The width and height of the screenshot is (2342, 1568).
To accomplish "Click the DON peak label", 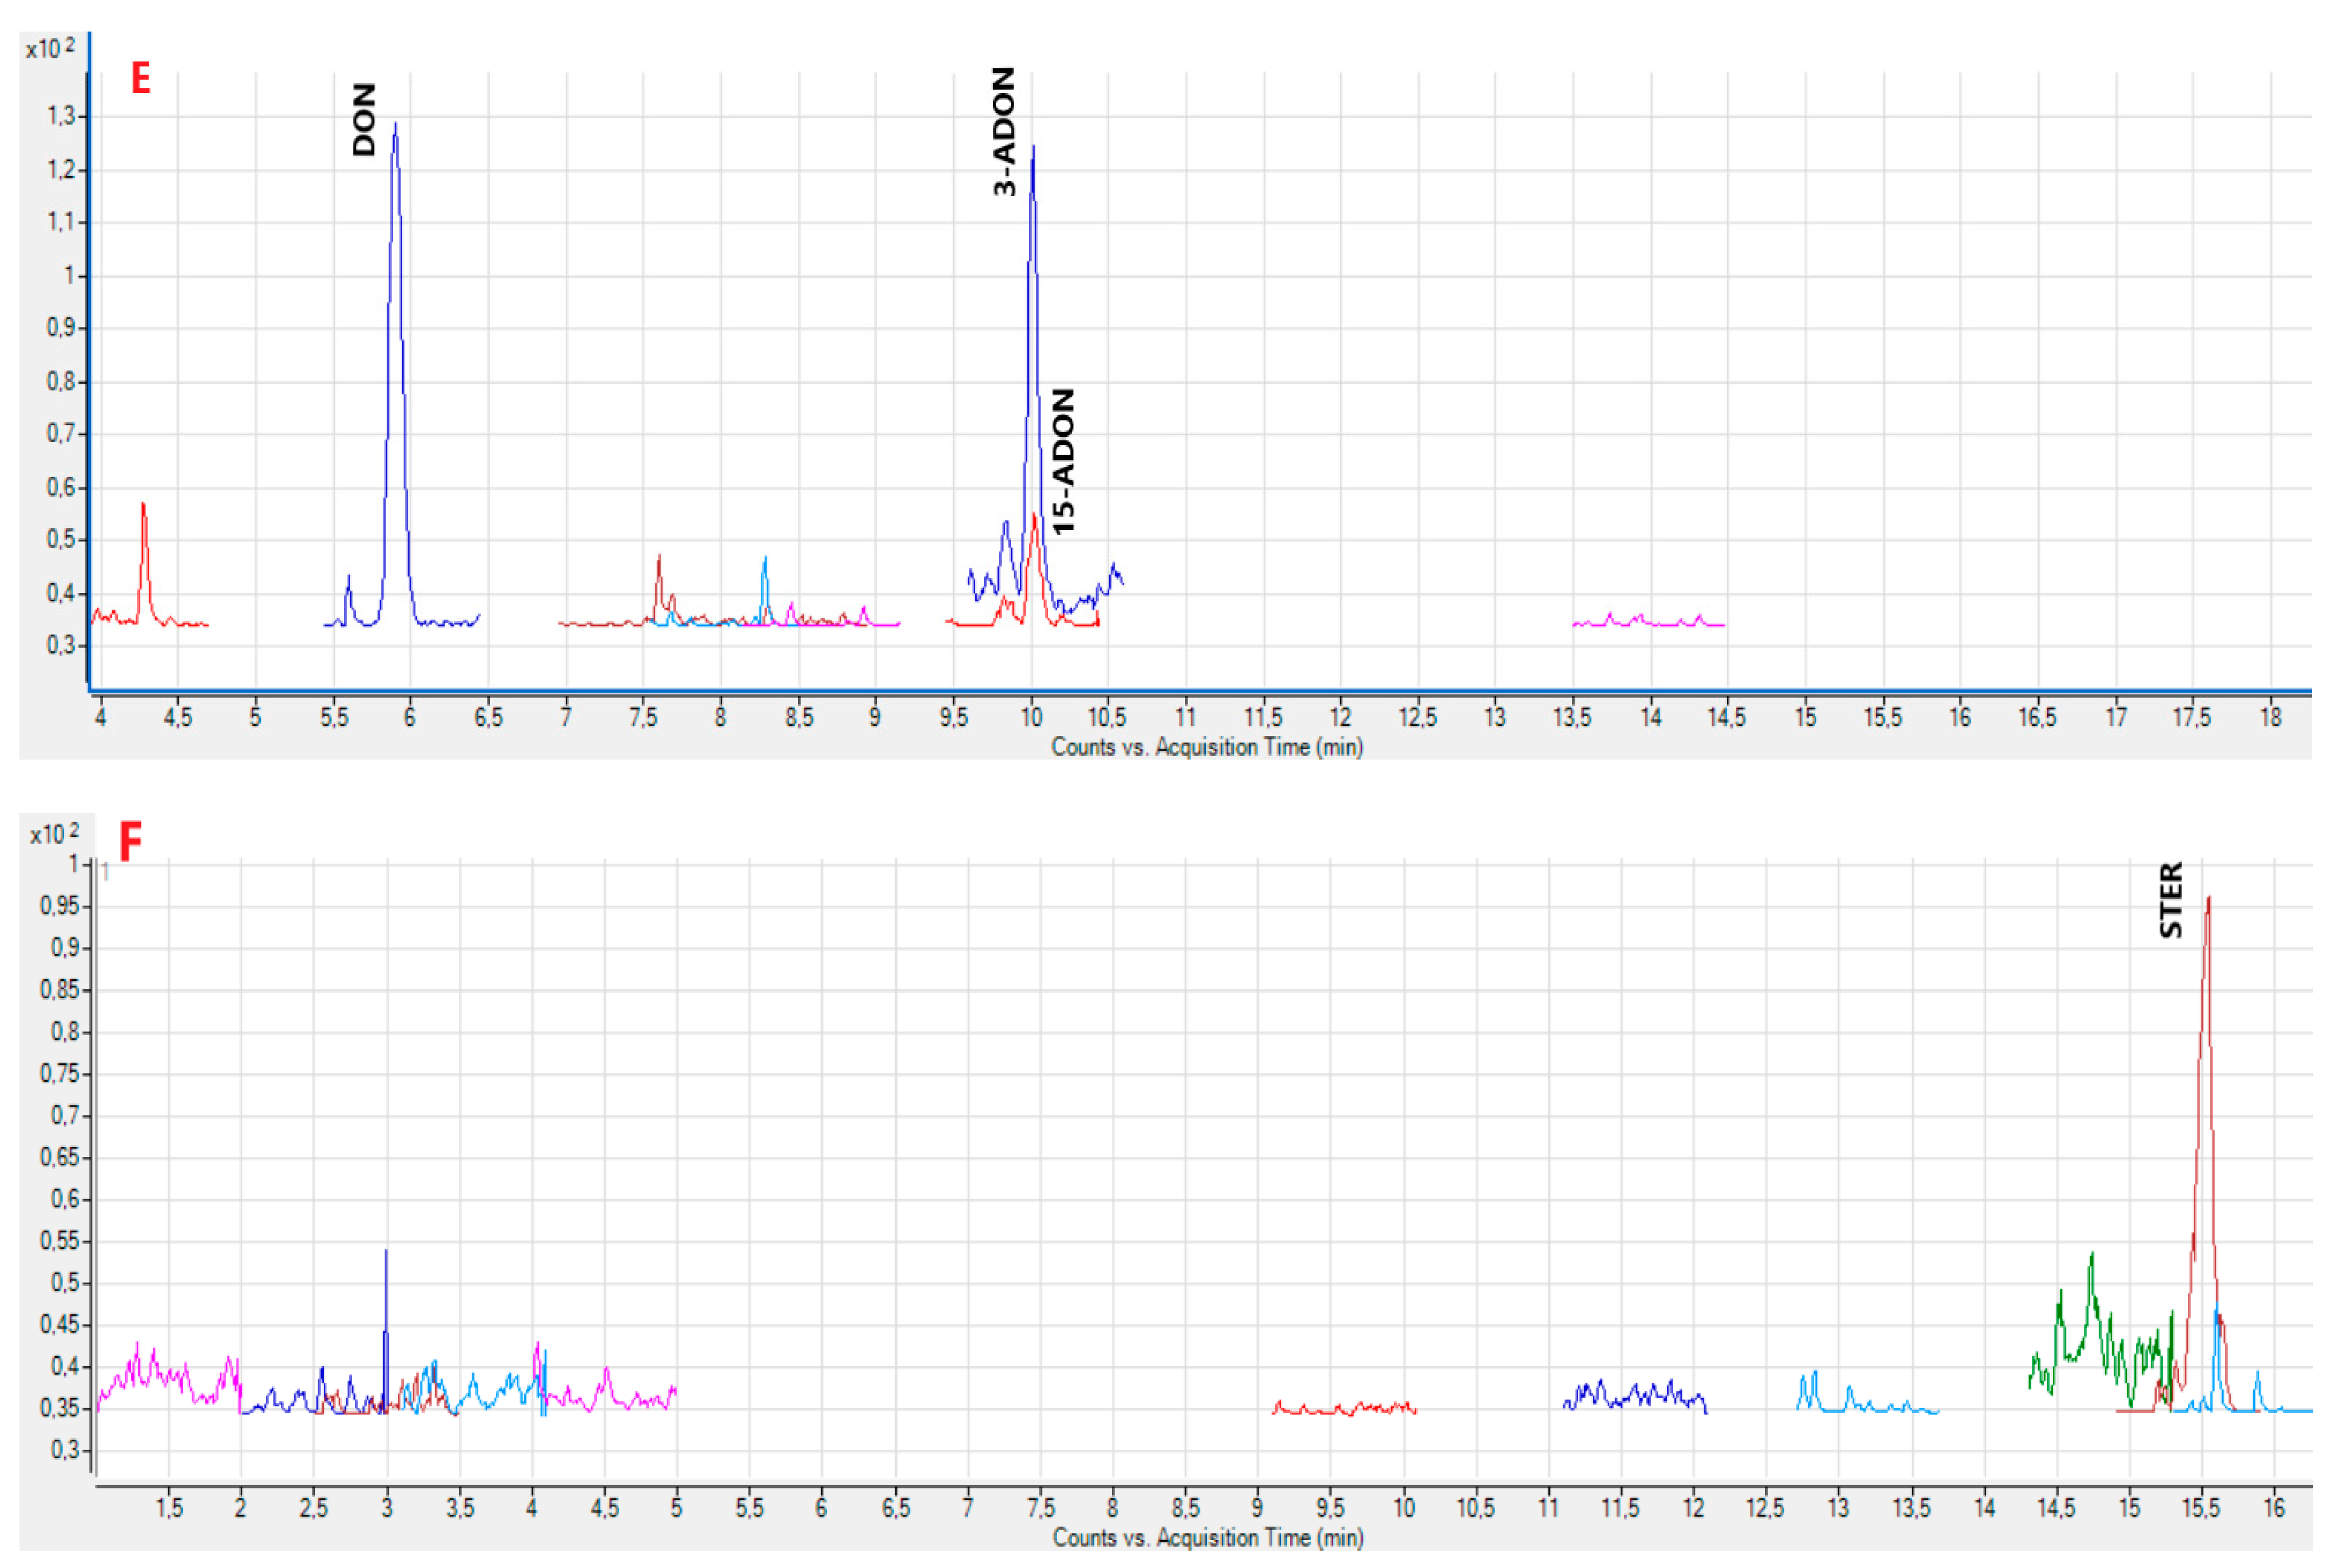I will point(364,119).
